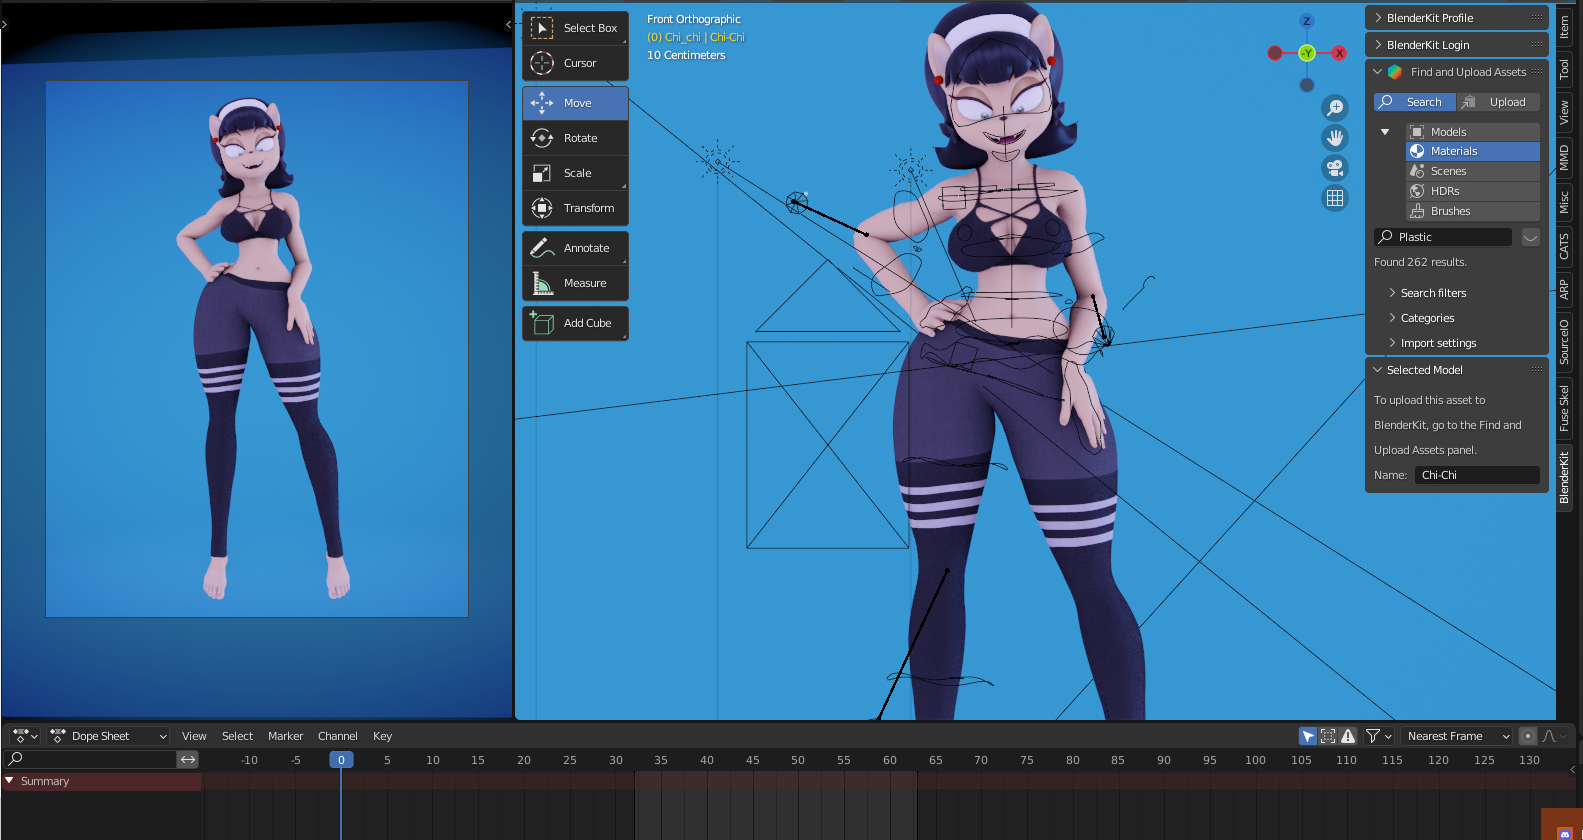Click the Cursor tool
1583x840 pixels.
pos(575,63)
